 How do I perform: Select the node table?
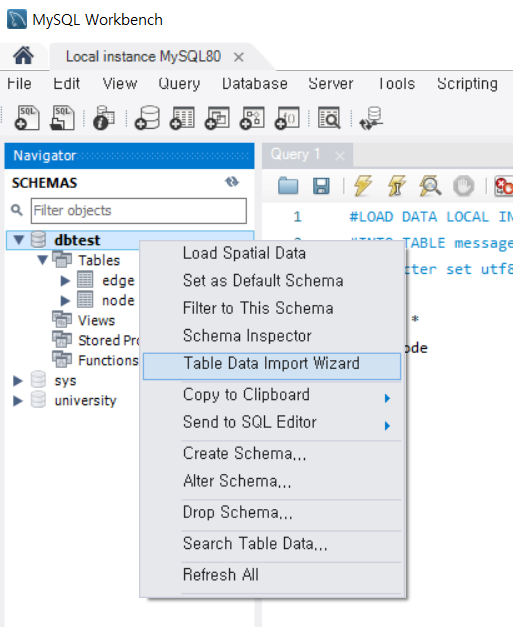click(118, 300)
